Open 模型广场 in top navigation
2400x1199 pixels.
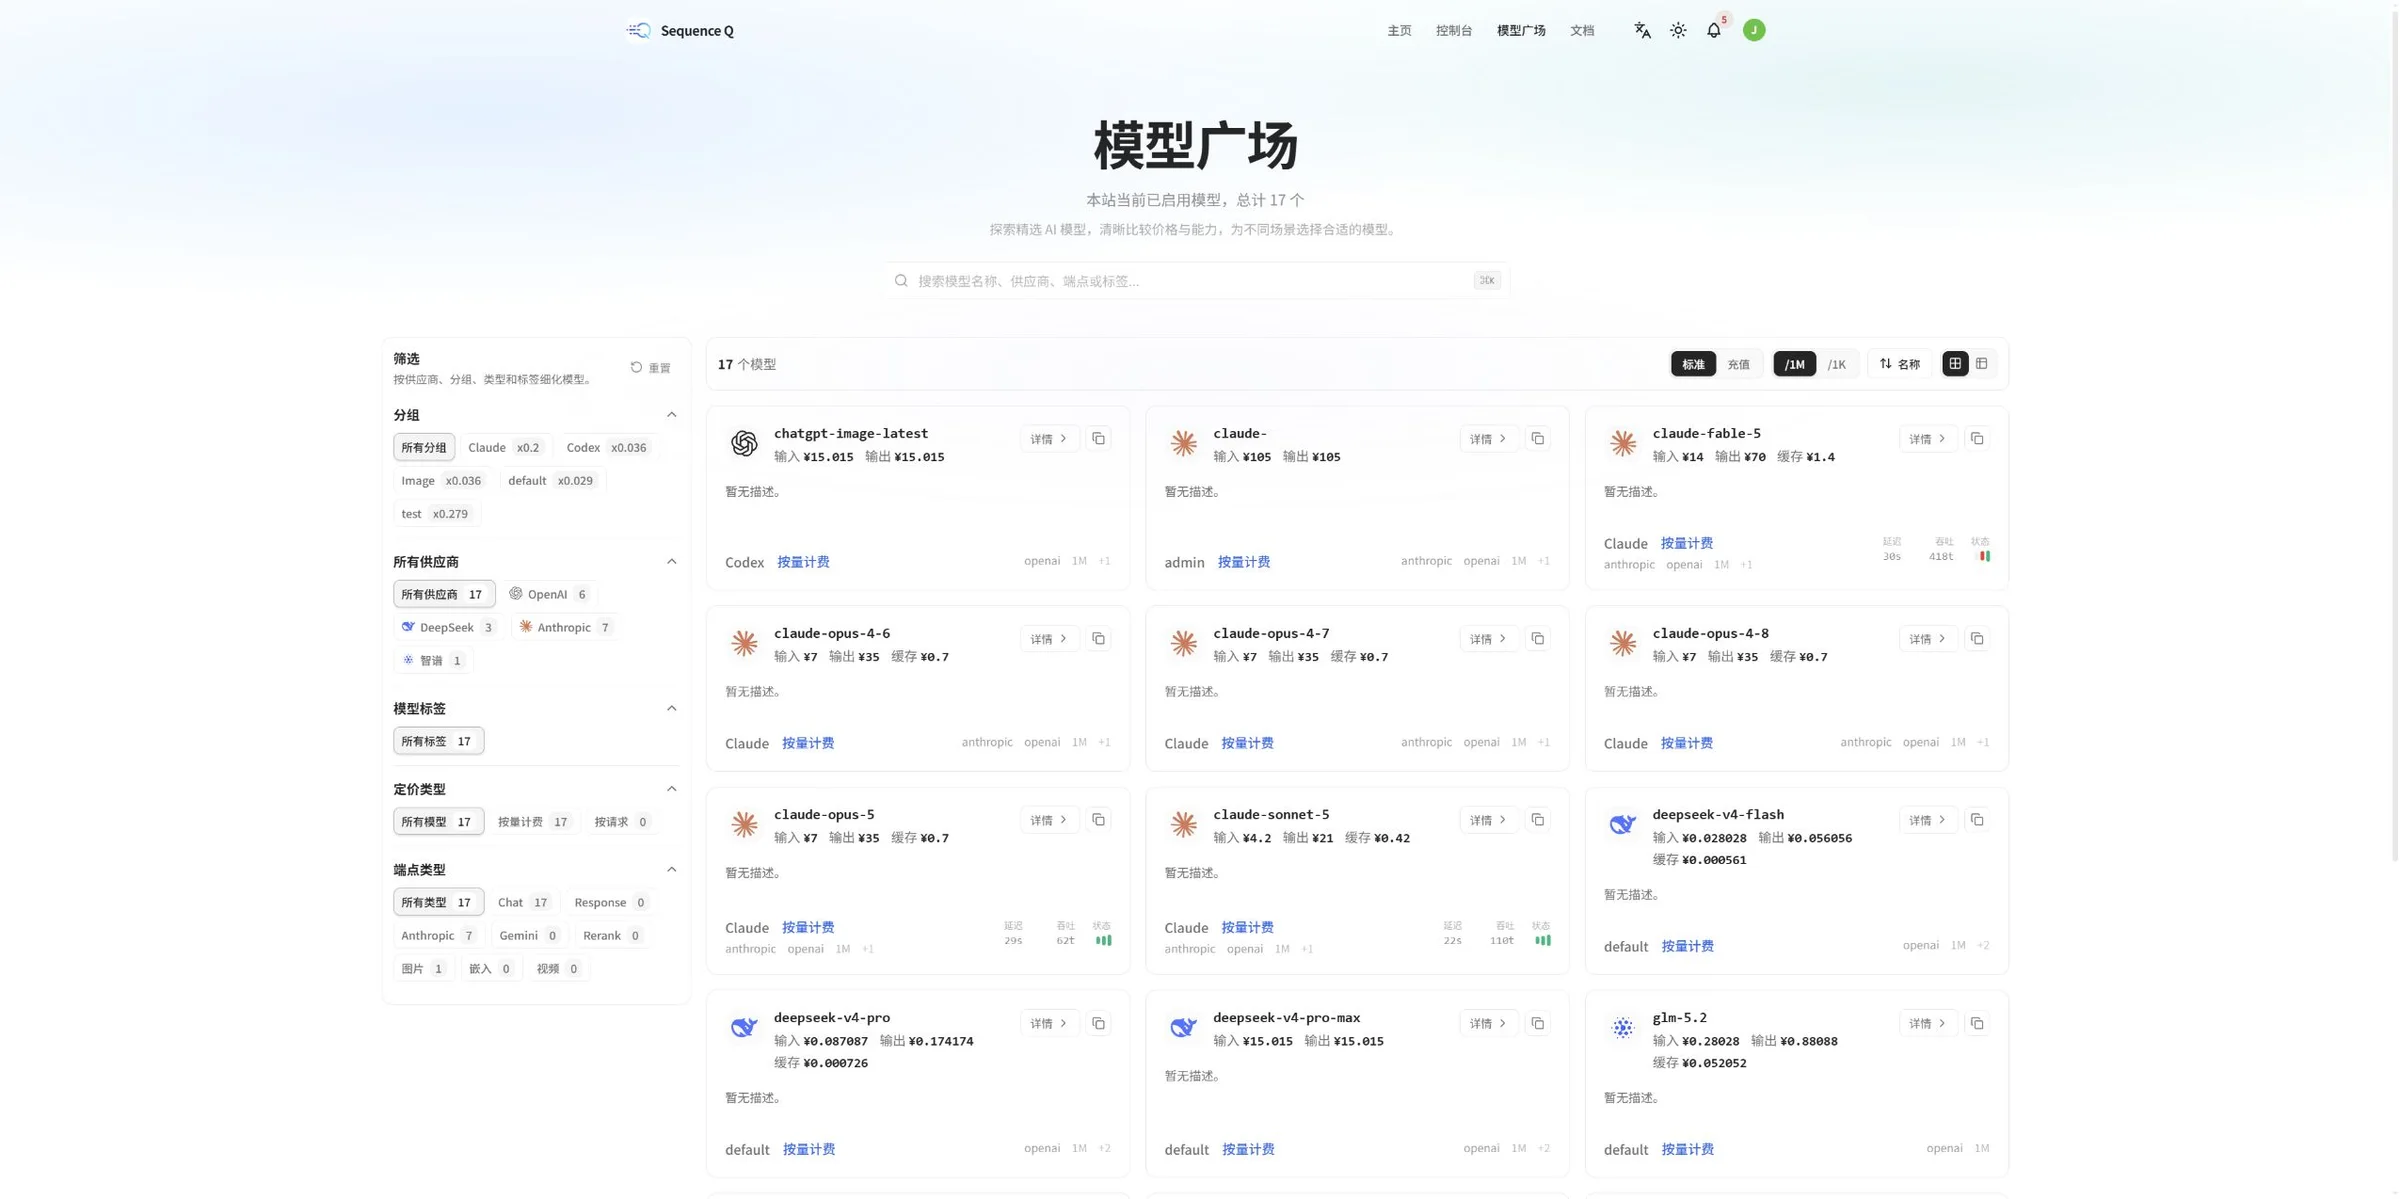[x=1521, y=31]
